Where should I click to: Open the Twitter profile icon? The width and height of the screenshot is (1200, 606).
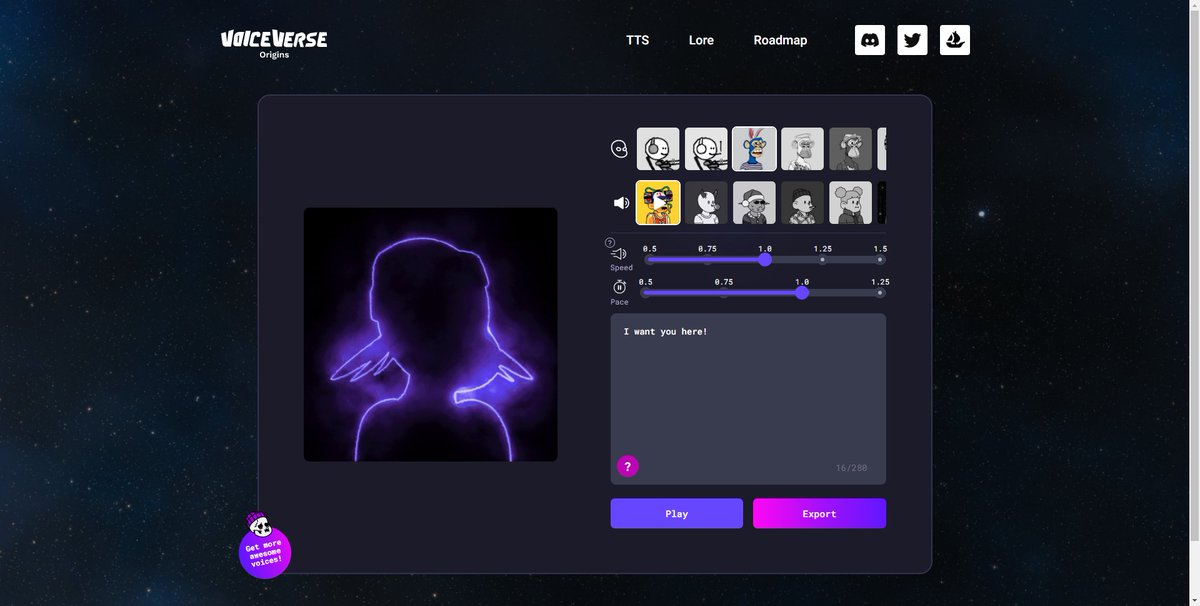(x=912, y=40)
